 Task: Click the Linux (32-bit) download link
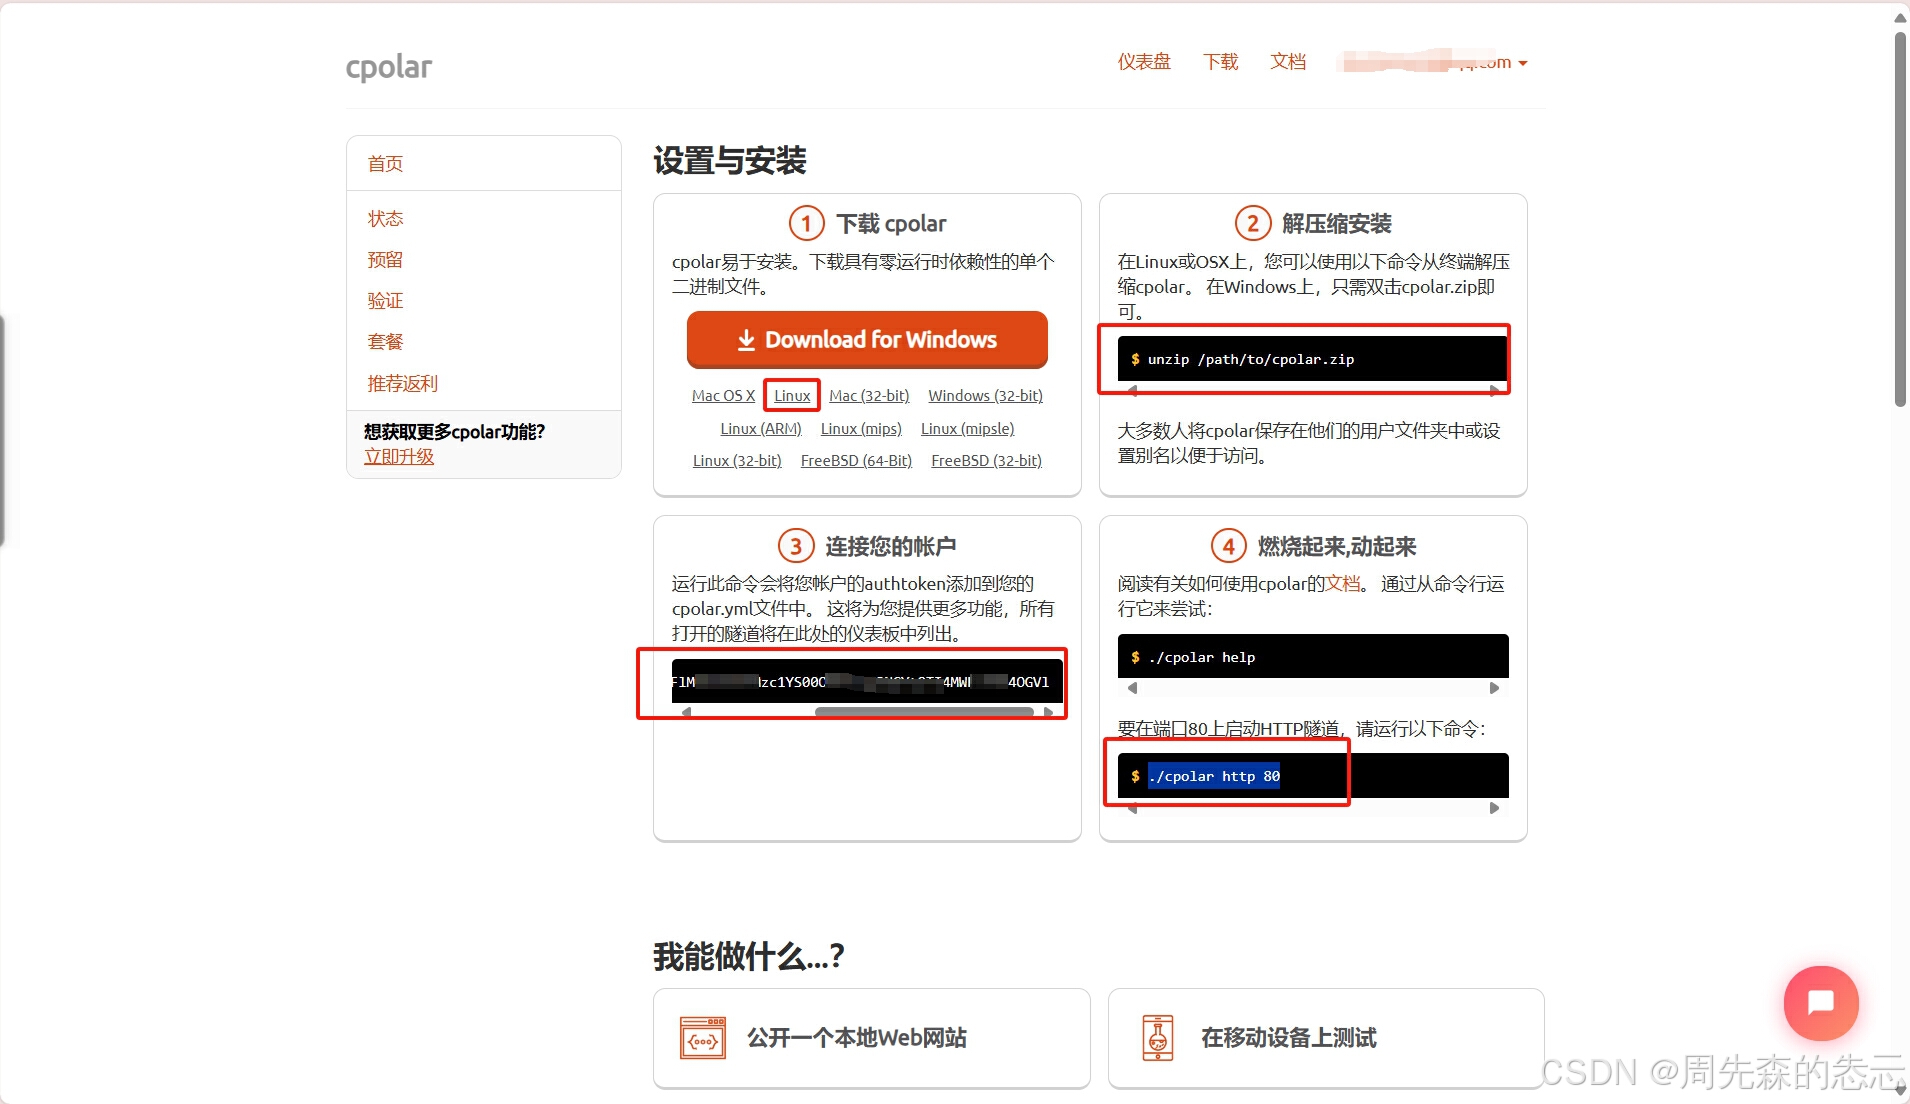click(x=737, y=461)
